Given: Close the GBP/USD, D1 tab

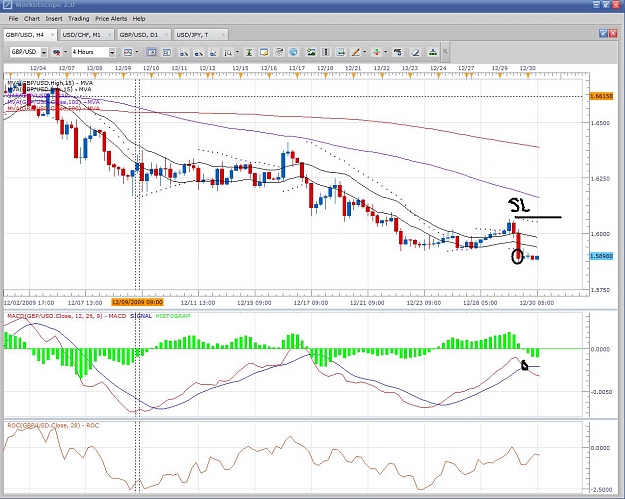Looking at the screenshot, I should click(x=166, y=35).
